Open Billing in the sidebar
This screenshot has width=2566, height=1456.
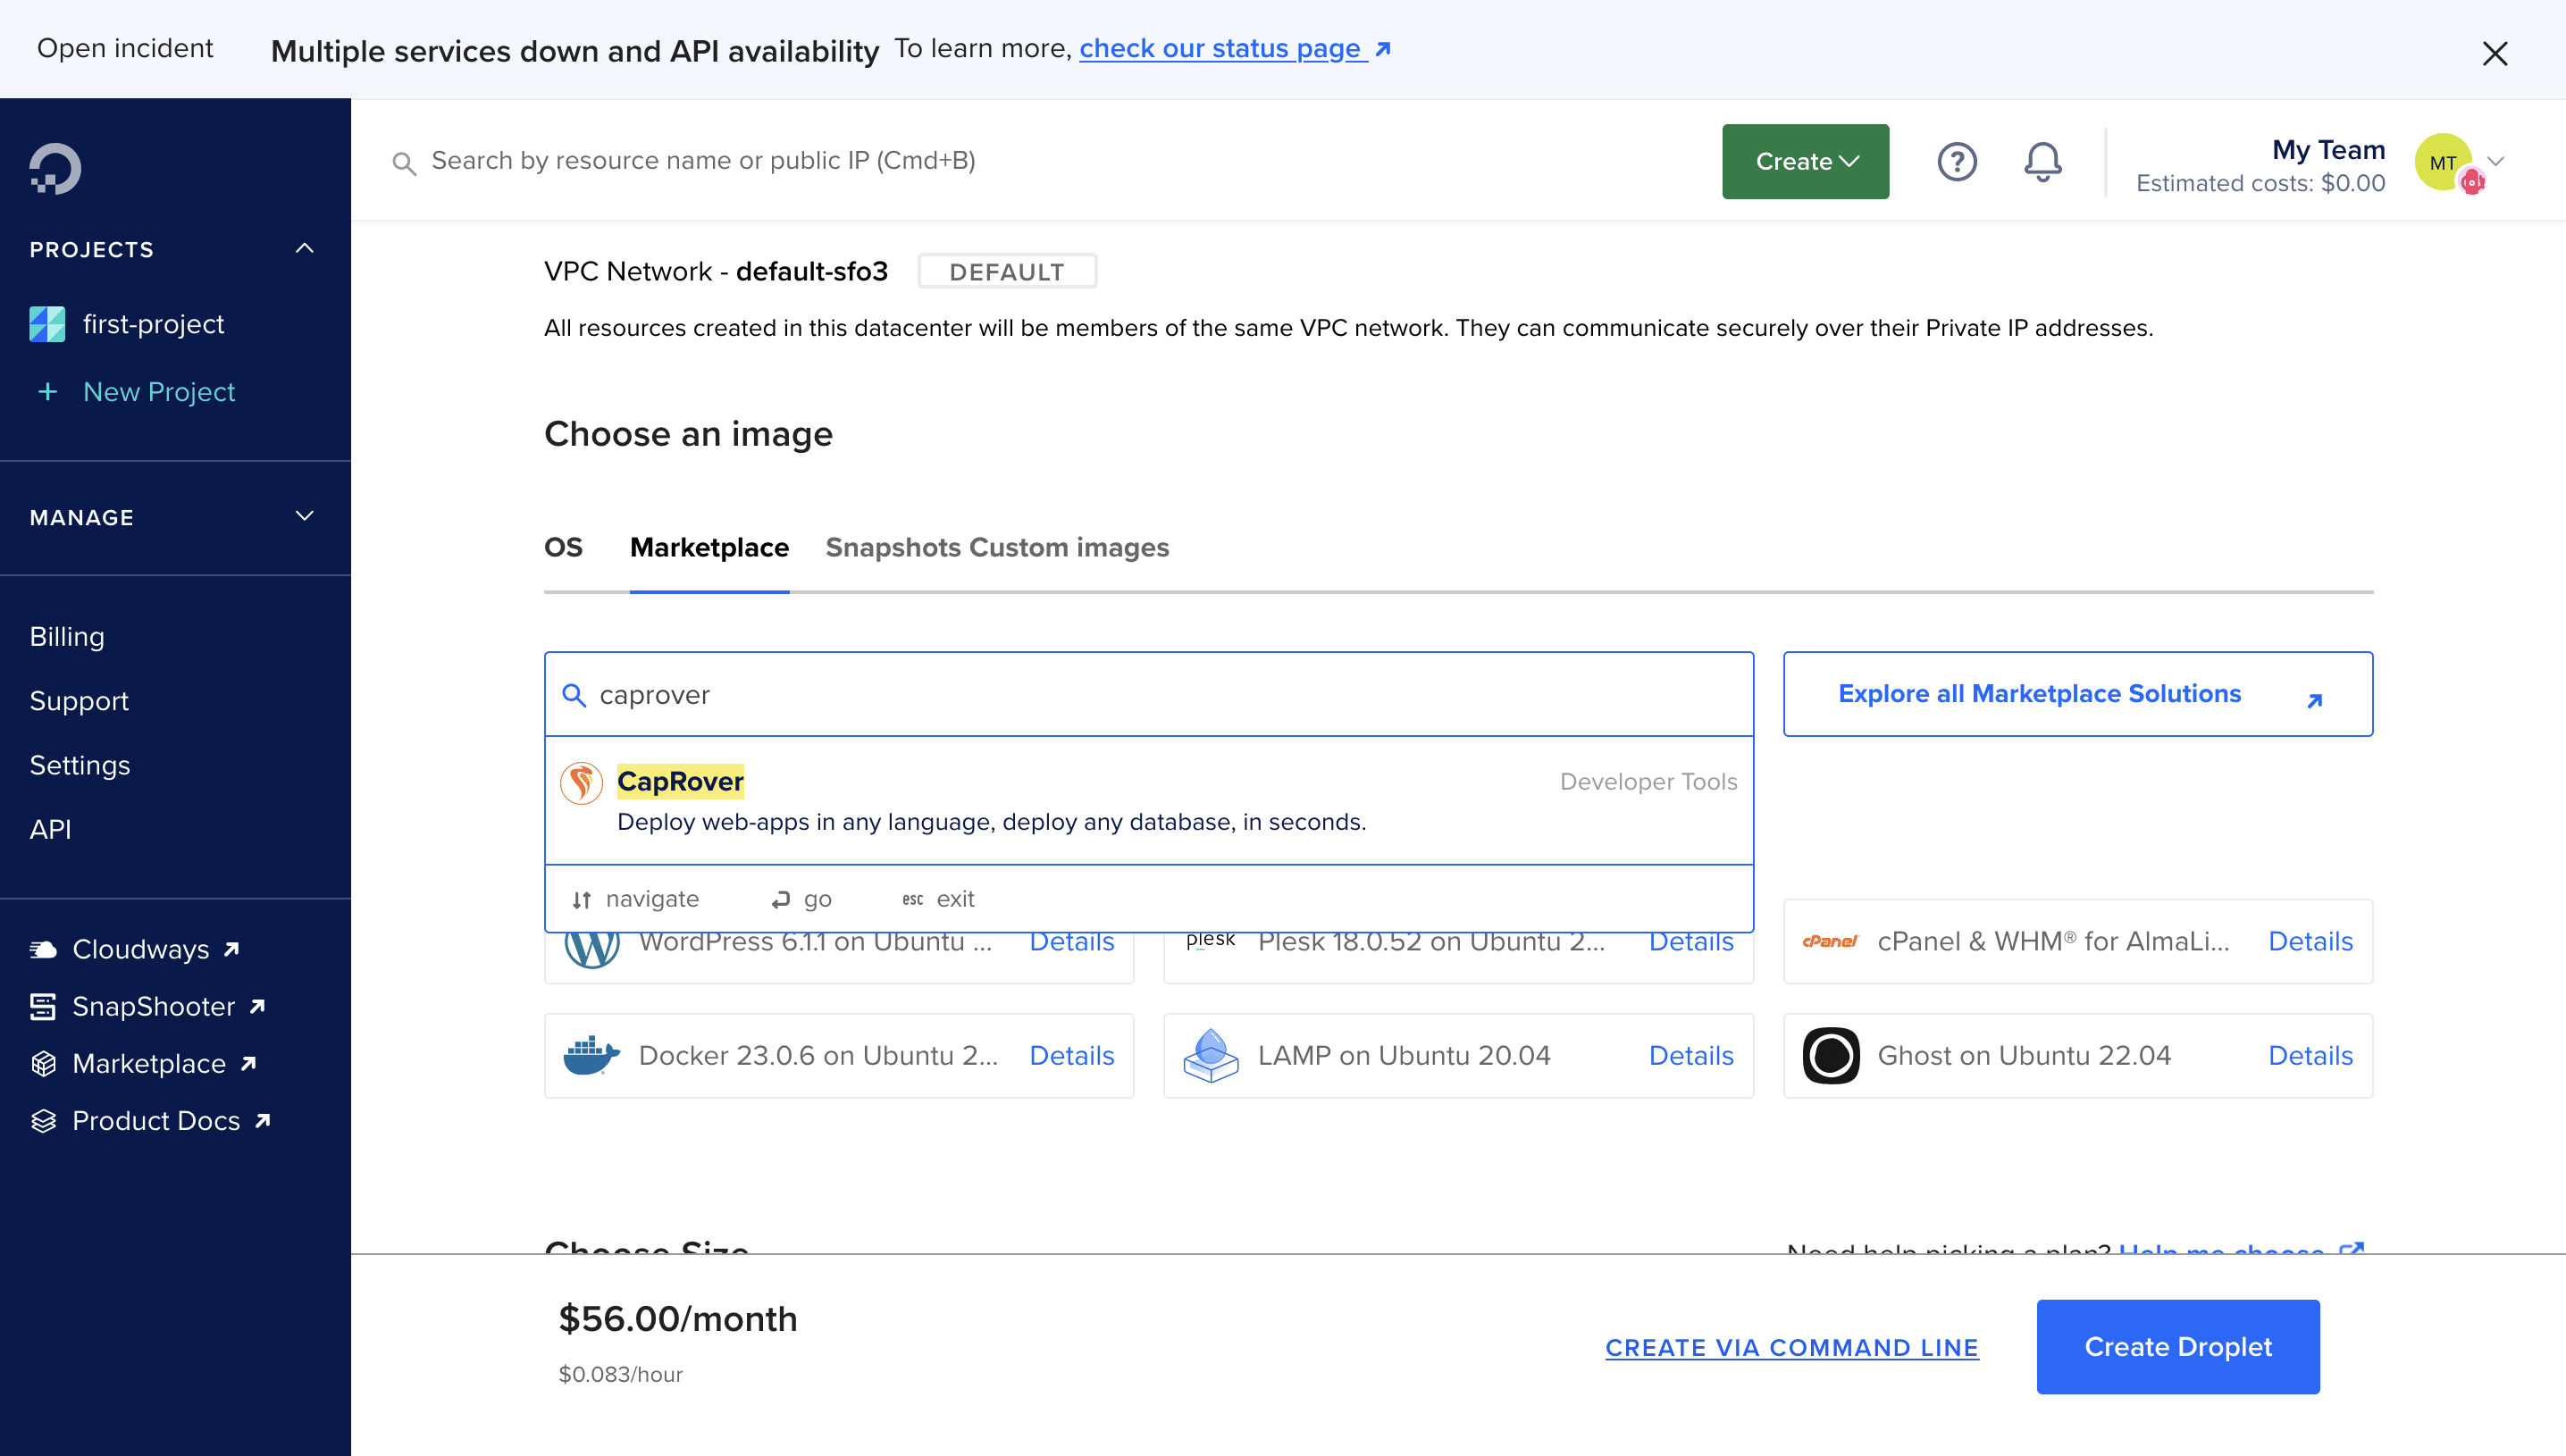point(67,636)
